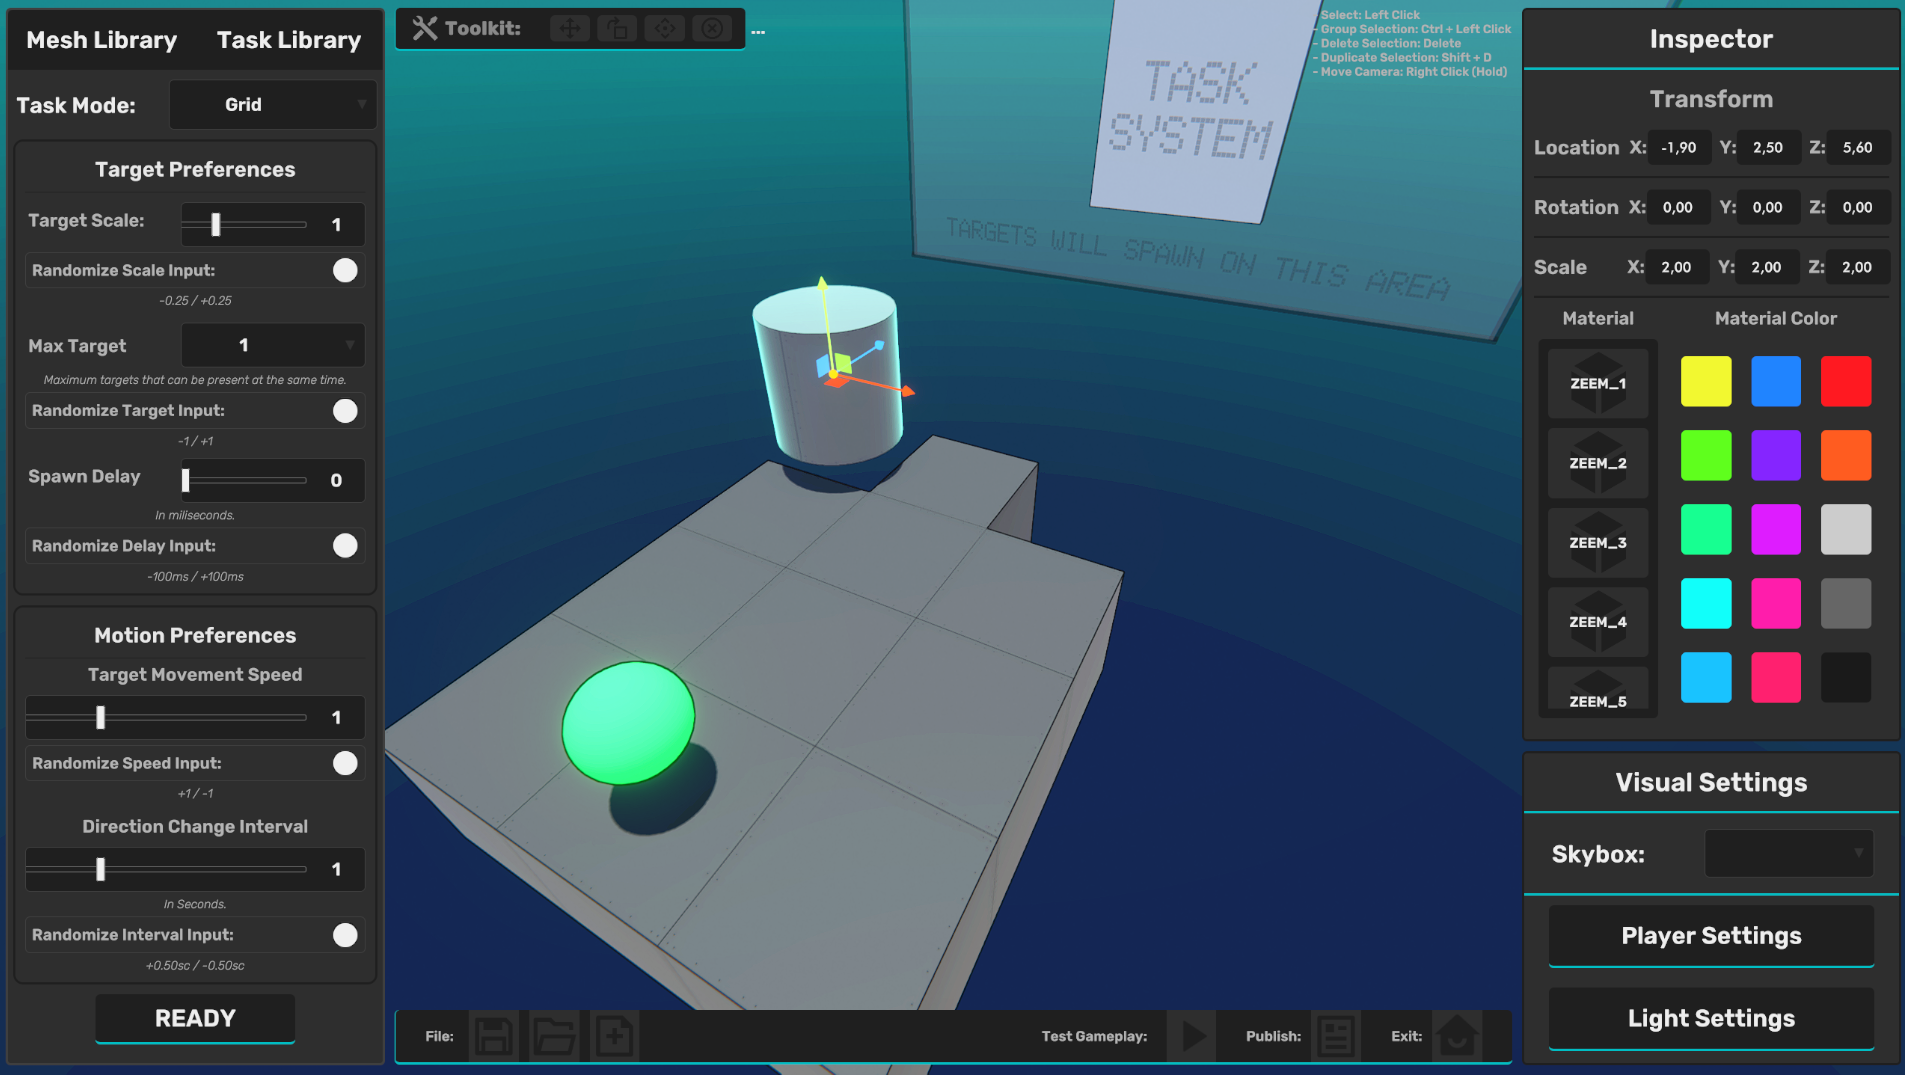Open a file with folder icon
This screenshot has width=1905, height=1075.
tap(554, 1036)
